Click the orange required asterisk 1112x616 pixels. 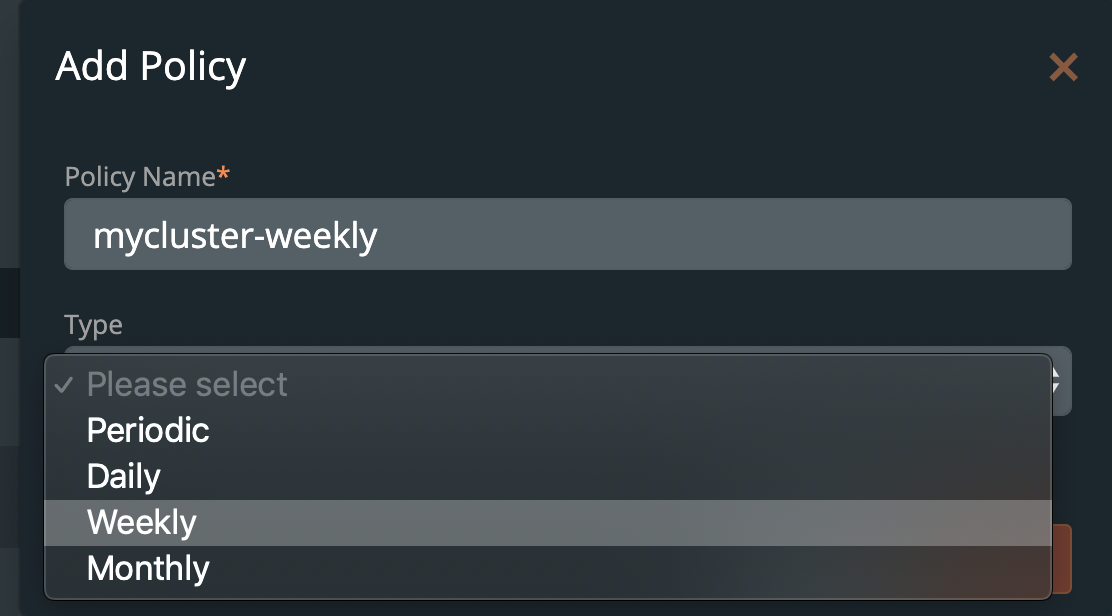coord(224,175)
